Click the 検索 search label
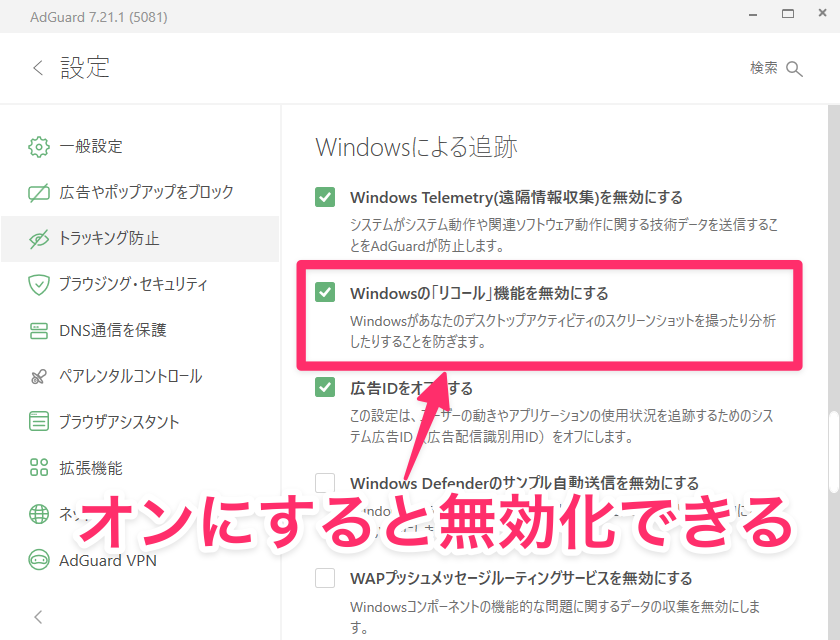The height and width of the screenshot is (640, 840). pyautogui.click(x=763, y=69)
